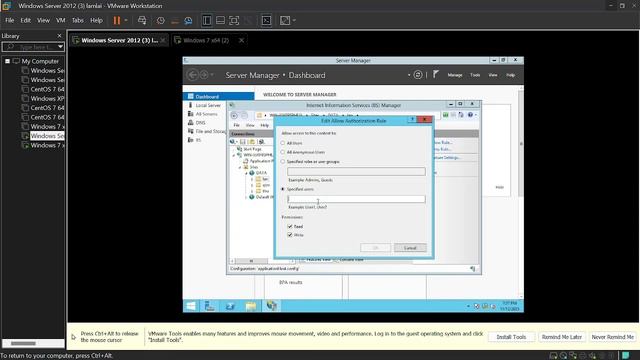Click Never Remind Me
This screenshot has height=360, width=640.
pos(613,337)
